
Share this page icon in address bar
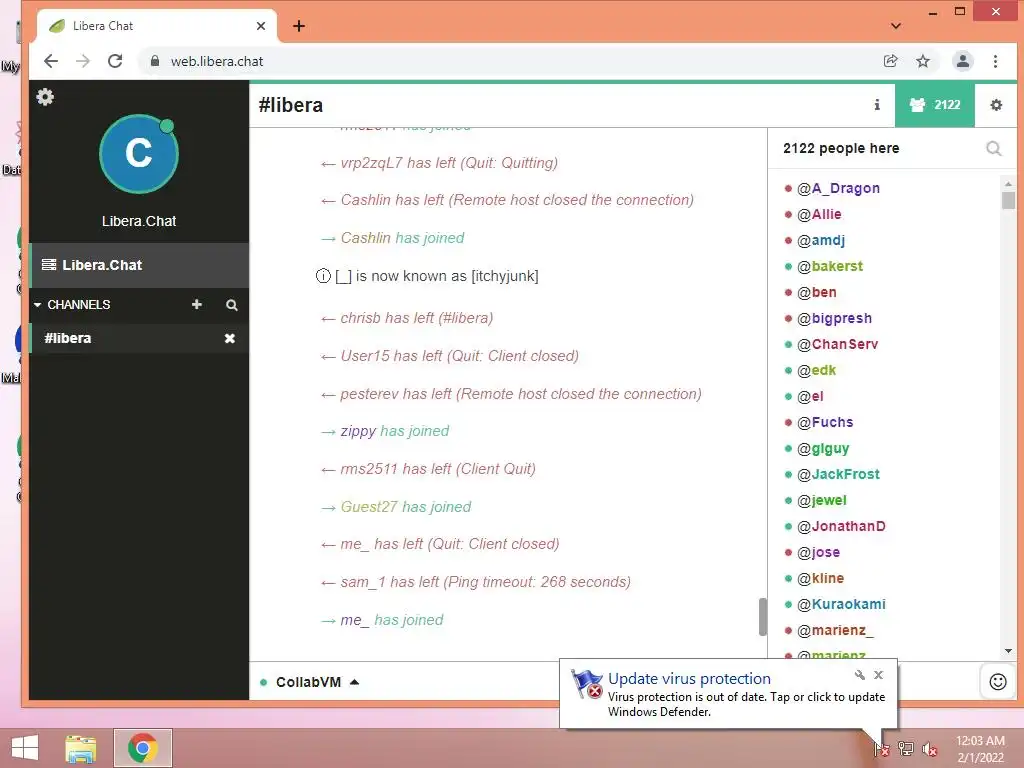tap(890, 61)
